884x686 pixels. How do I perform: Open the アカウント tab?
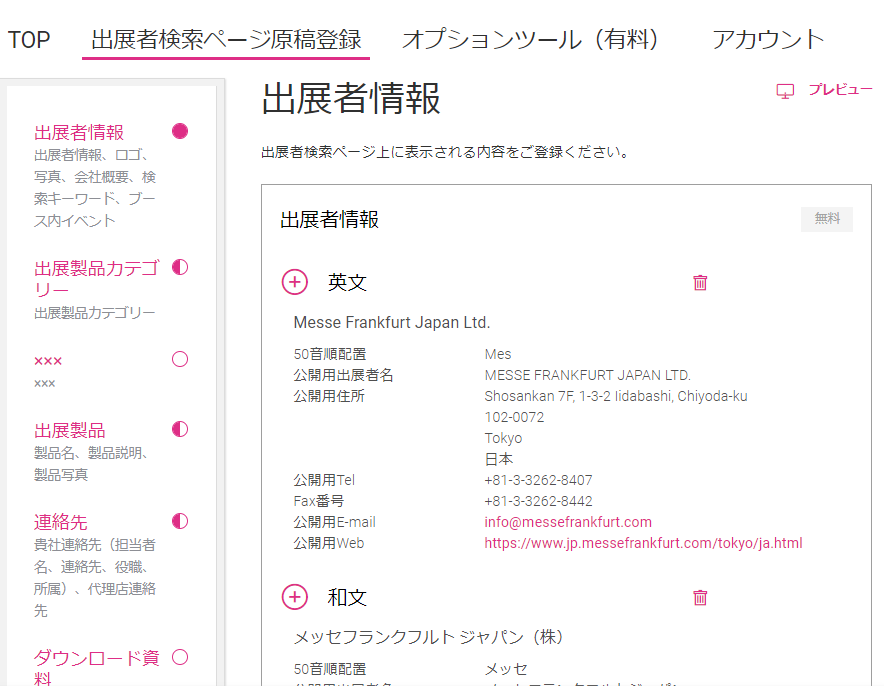click(x=768, y=40)
